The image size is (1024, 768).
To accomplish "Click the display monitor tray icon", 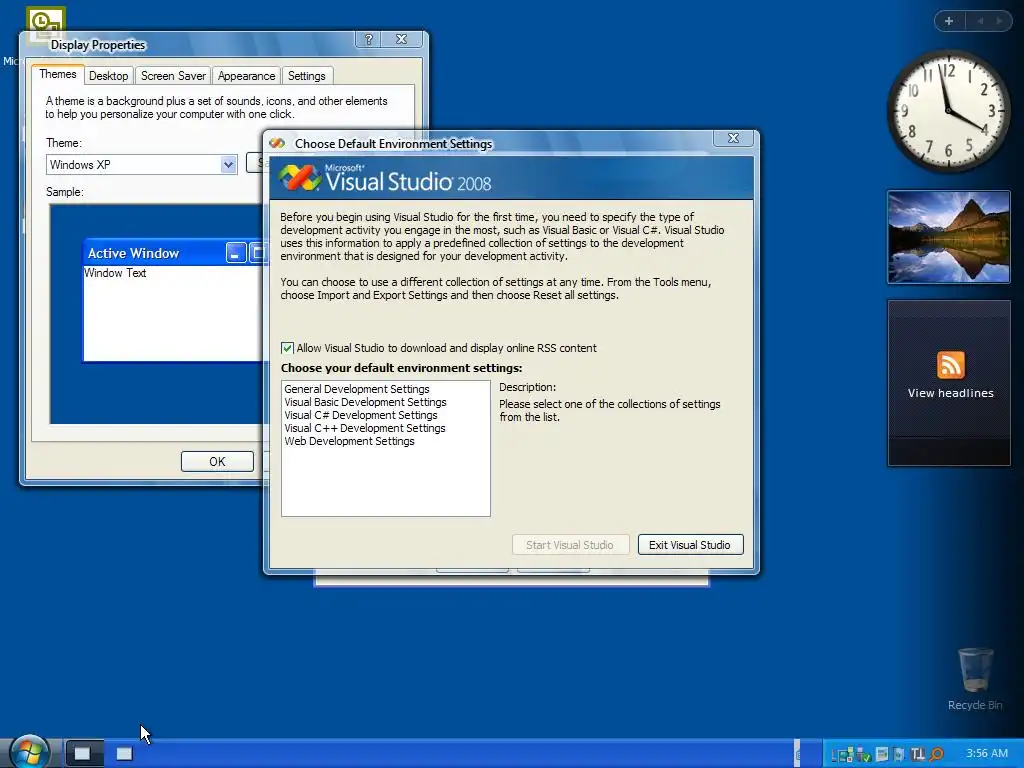I will [x=882, y=754].
